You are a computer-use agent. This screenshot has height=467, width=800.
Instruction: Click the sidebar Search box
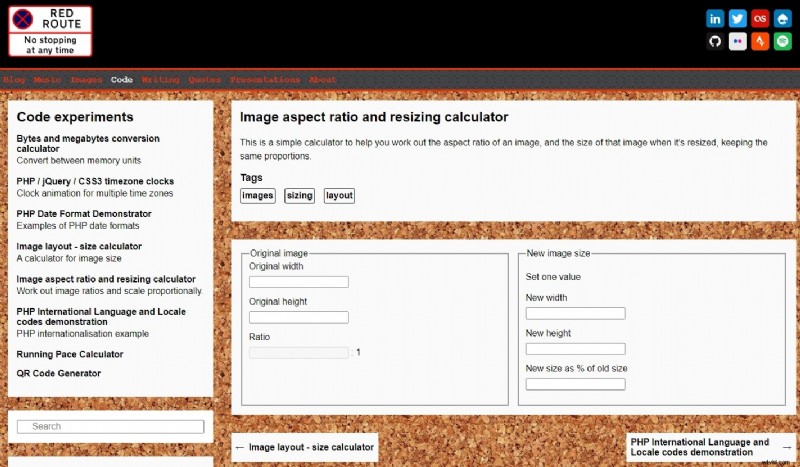coord(111,426)
